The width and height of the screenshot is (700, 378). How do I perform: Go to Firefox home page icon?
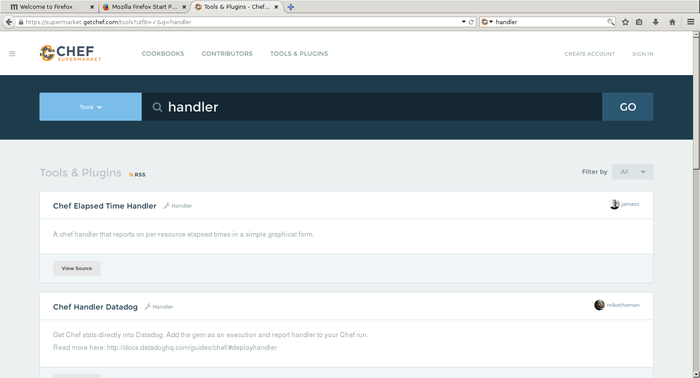(x=672, y=22)
